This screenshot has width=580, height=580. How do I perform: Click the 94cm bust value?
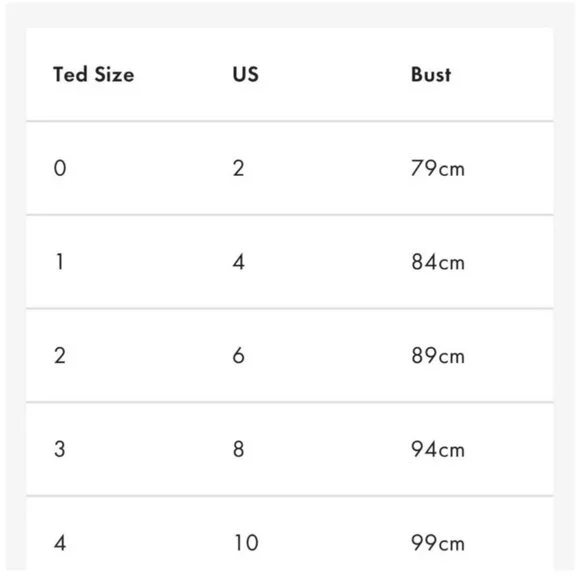coord(438,449)
